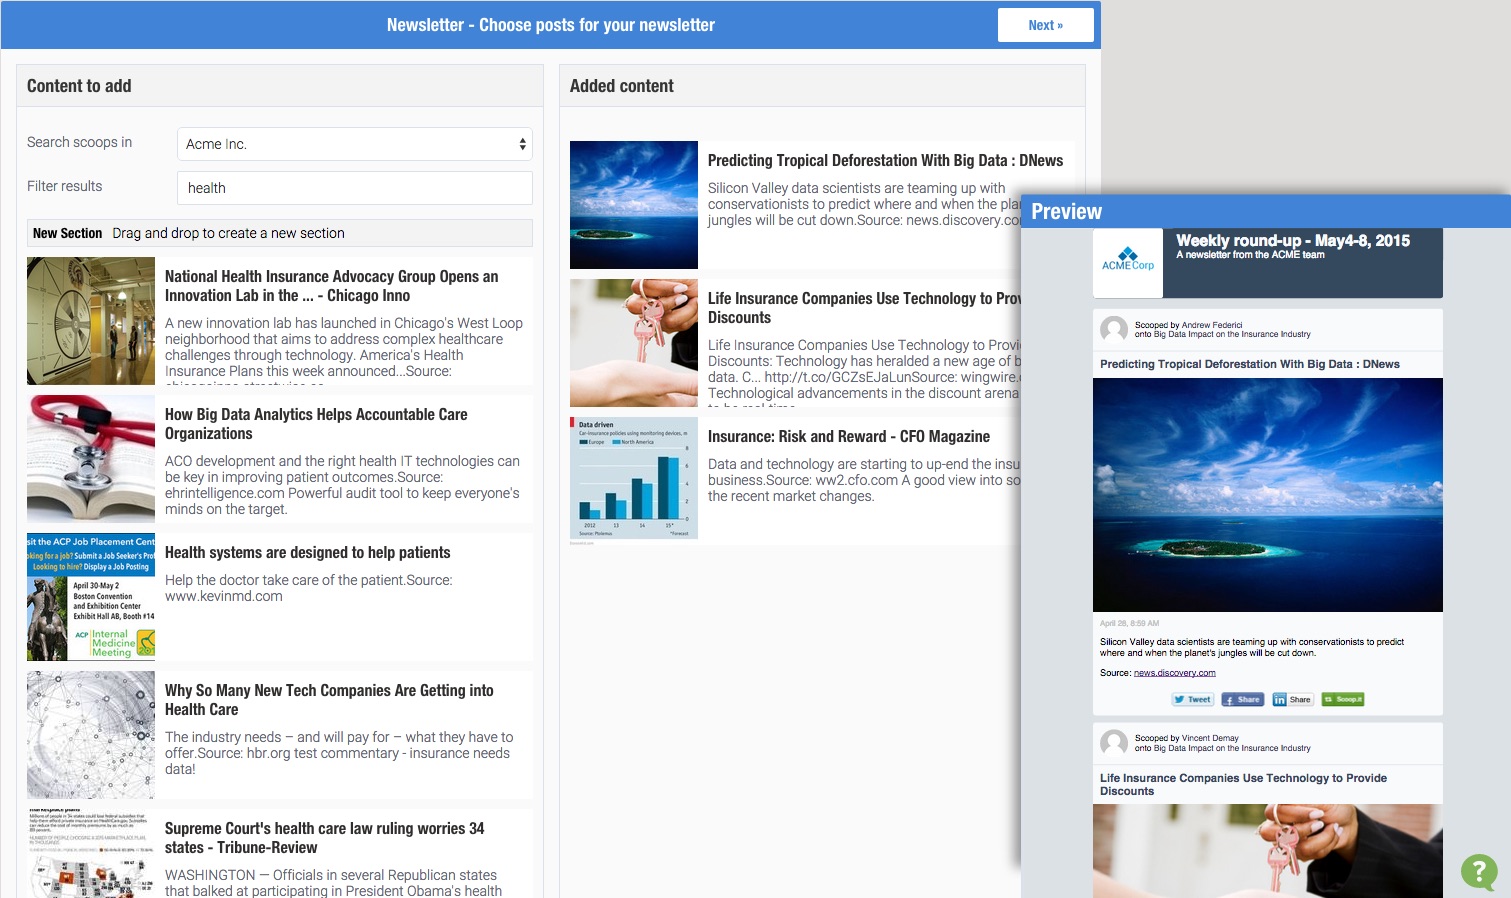This screenshot has height=898, width=1511.
Task: Click the New Section drag bar
Action: [280, 233]
